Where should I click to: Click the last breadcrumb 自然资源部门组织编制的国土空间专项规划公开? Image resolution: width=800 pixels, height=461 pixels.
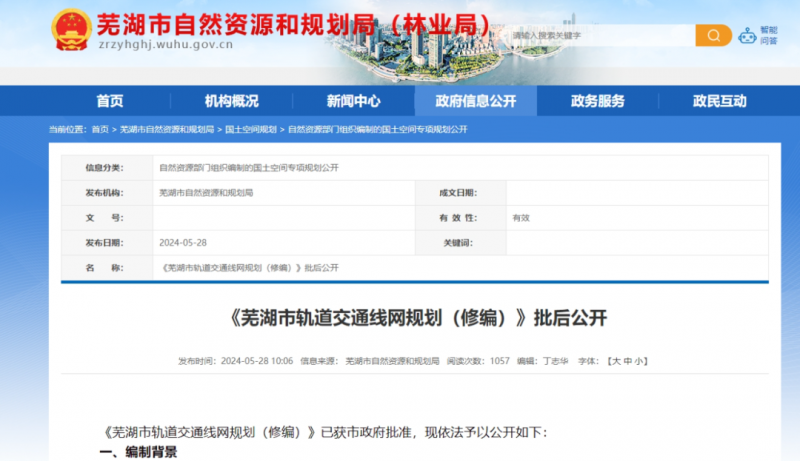pos(377,130)
